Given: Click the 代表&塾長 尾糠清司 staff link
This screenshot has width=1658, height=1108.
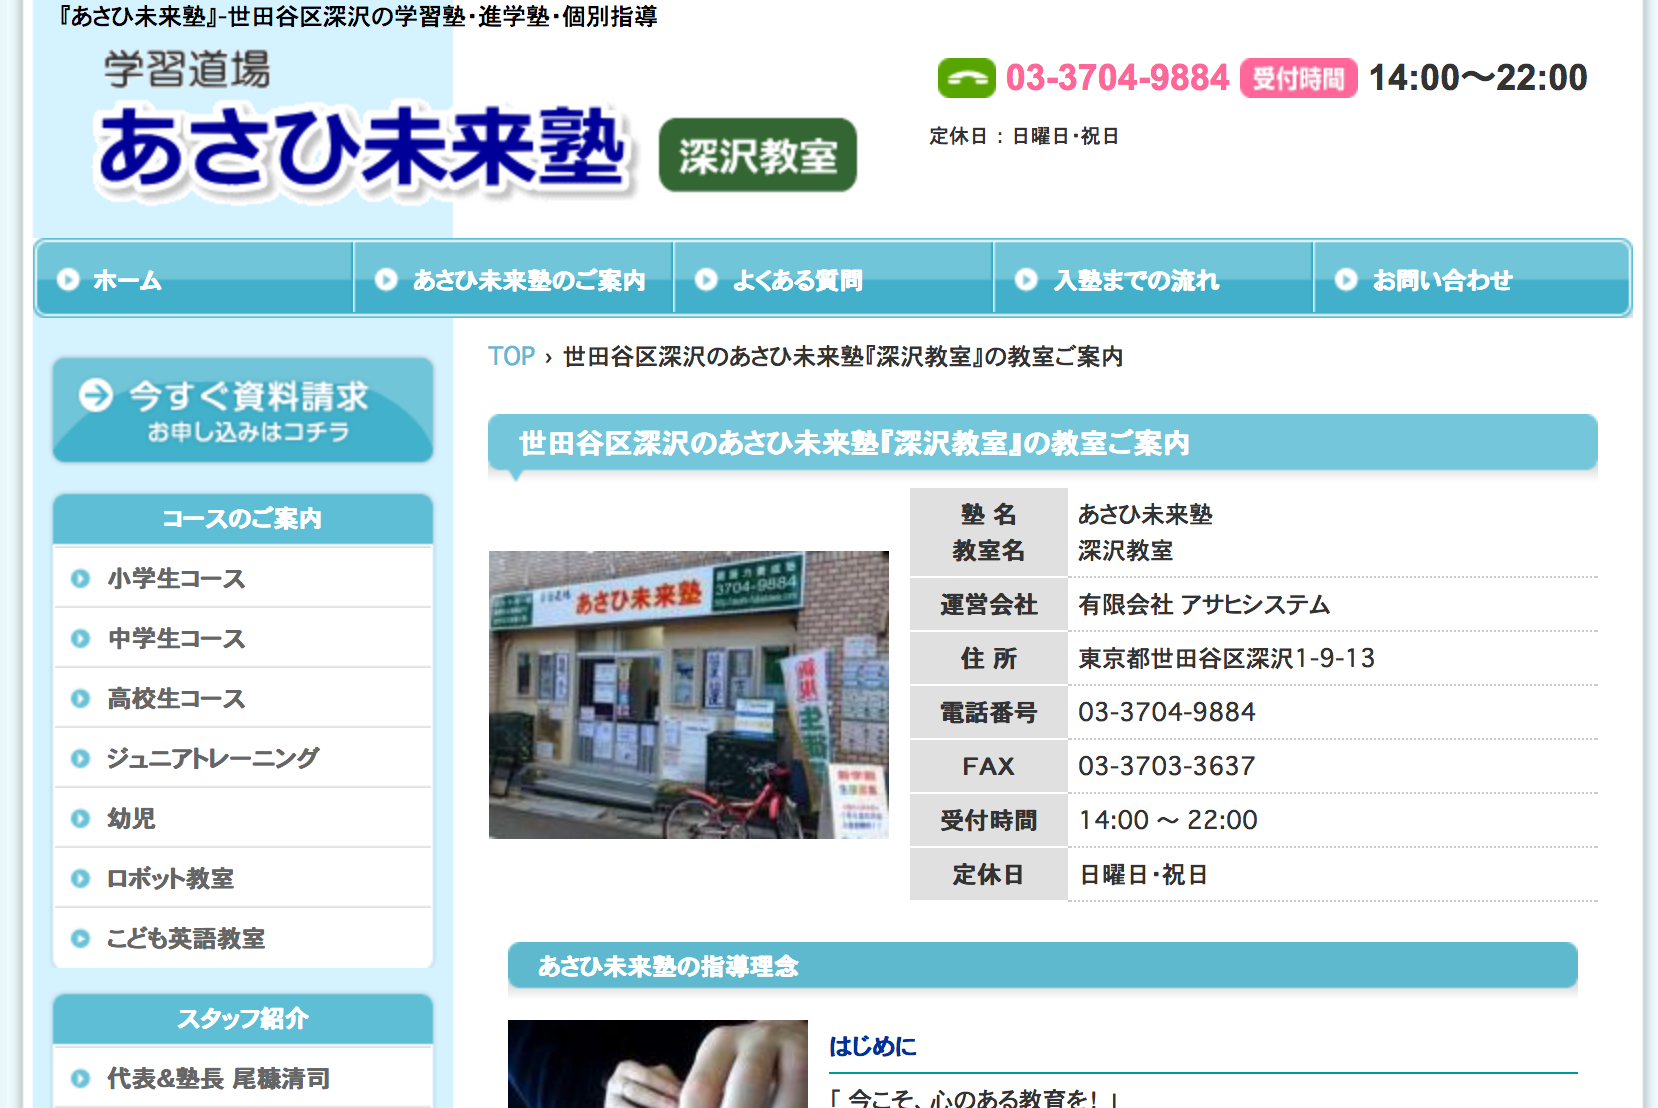Looking at the screenshot, I should 215,1079.
